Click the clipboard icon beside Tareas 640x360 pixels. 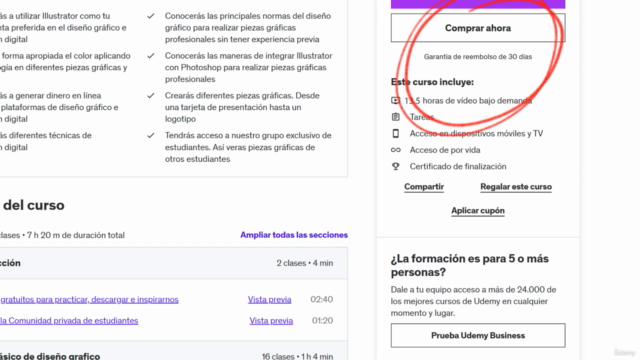point(396,117)
